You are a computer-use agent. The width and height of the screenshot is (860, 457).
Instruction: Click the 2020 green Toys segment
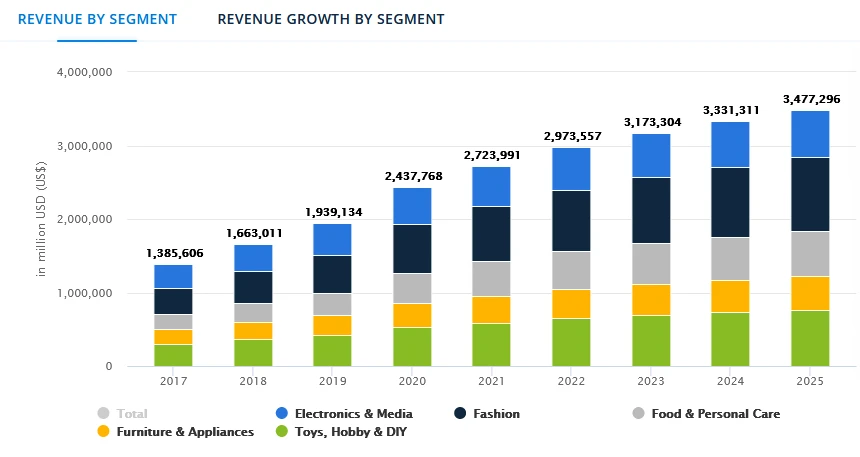pos(412,346)
